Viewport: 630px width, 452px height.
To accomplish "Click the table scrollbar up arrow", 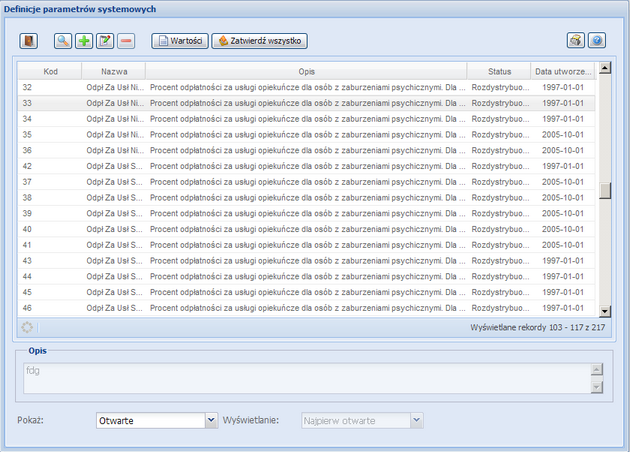I will click(605, 67).
